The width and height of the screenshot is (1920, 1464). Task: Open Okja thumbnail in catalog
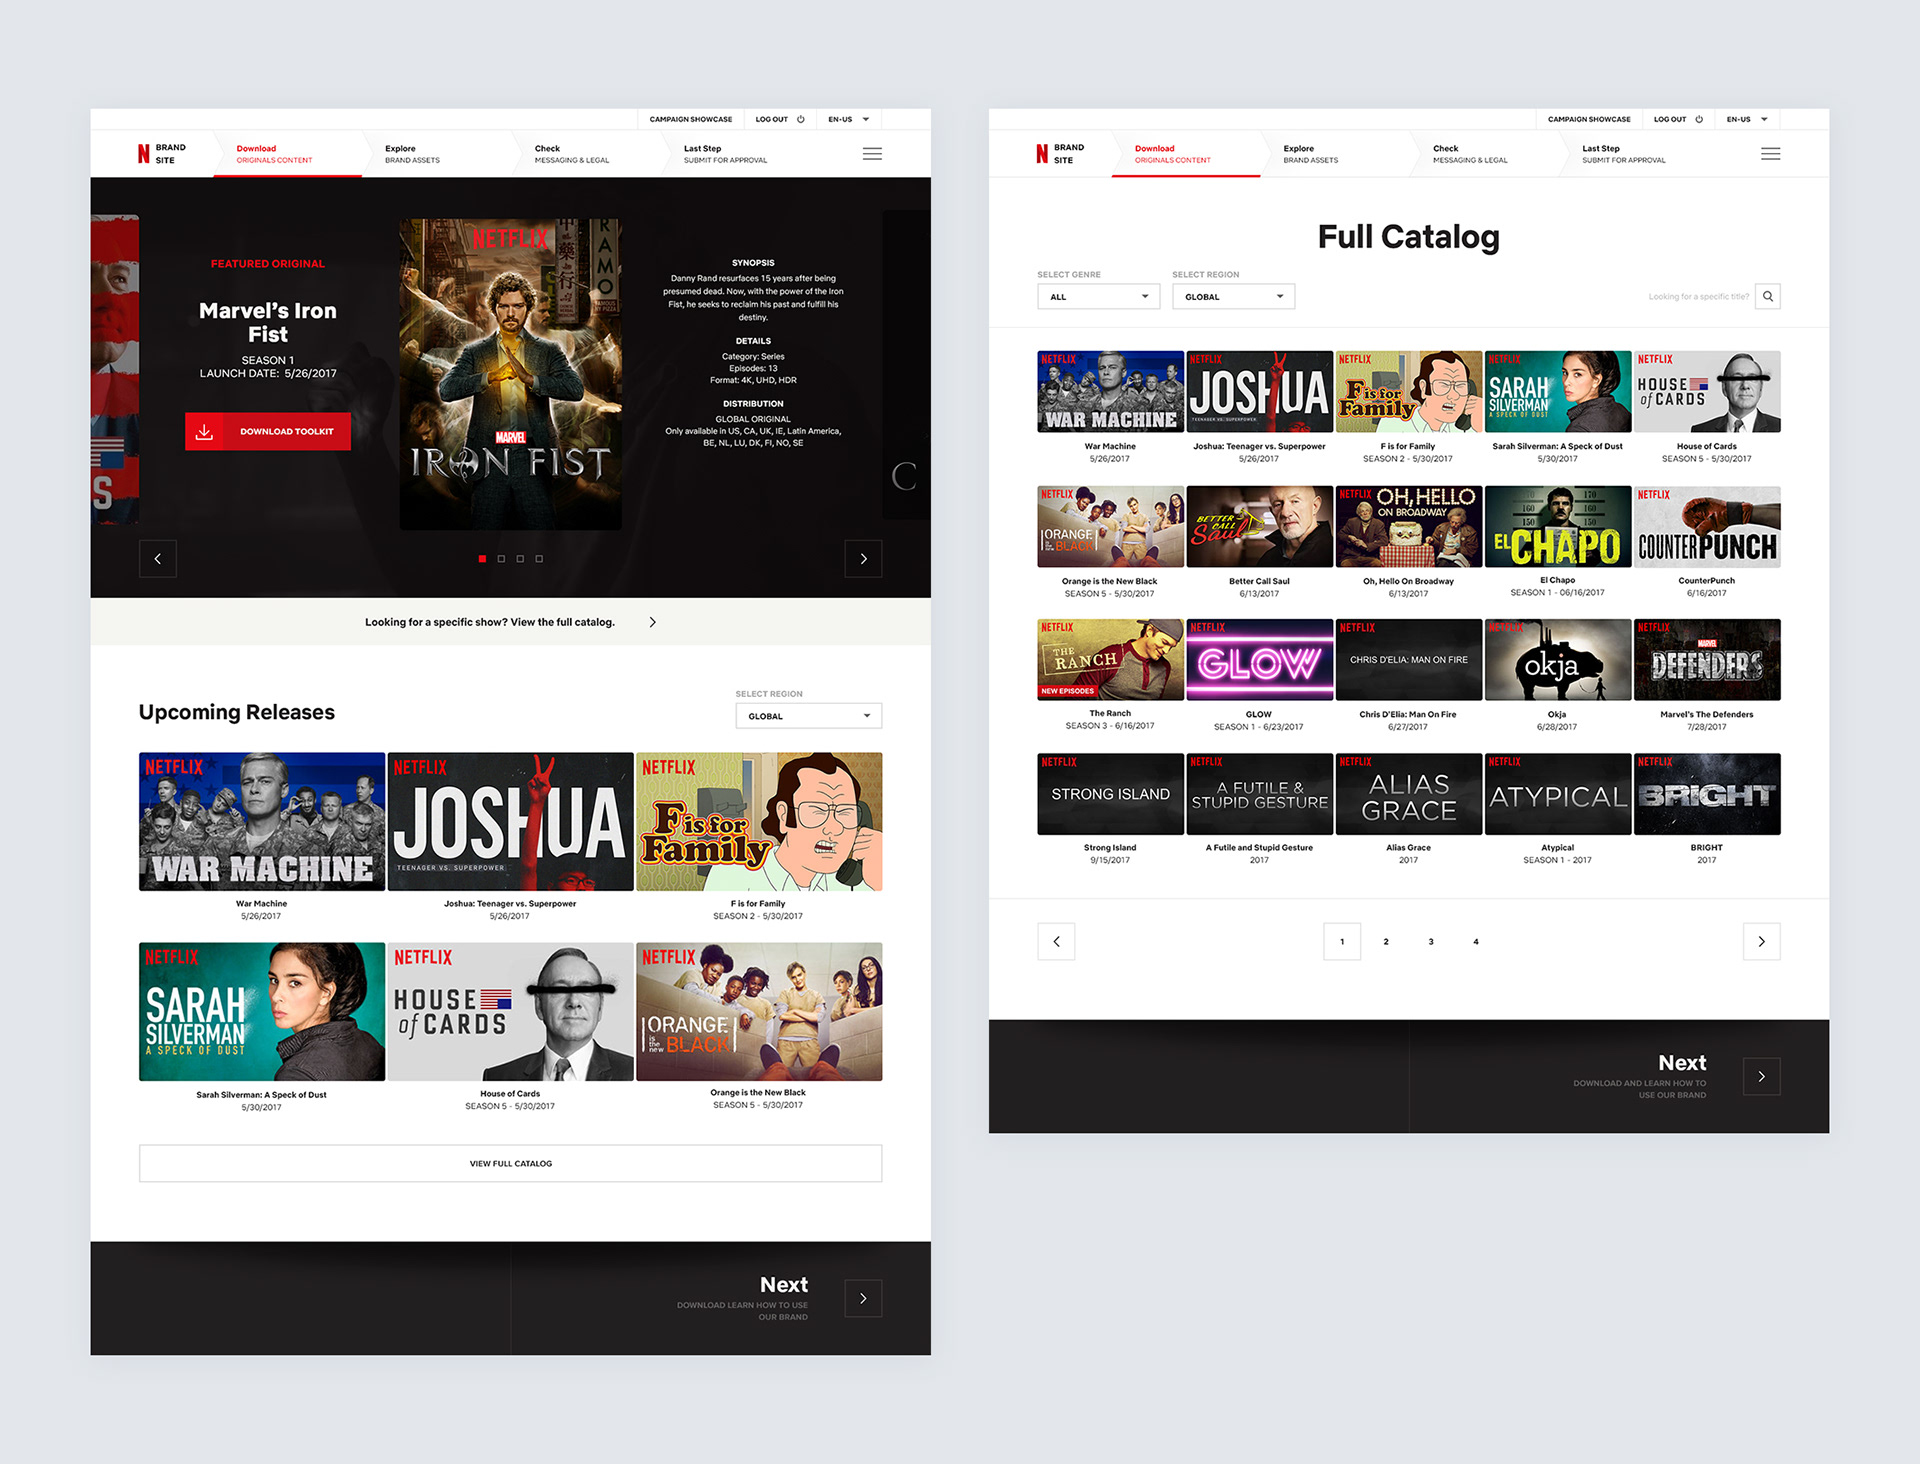coord(1558,659)
